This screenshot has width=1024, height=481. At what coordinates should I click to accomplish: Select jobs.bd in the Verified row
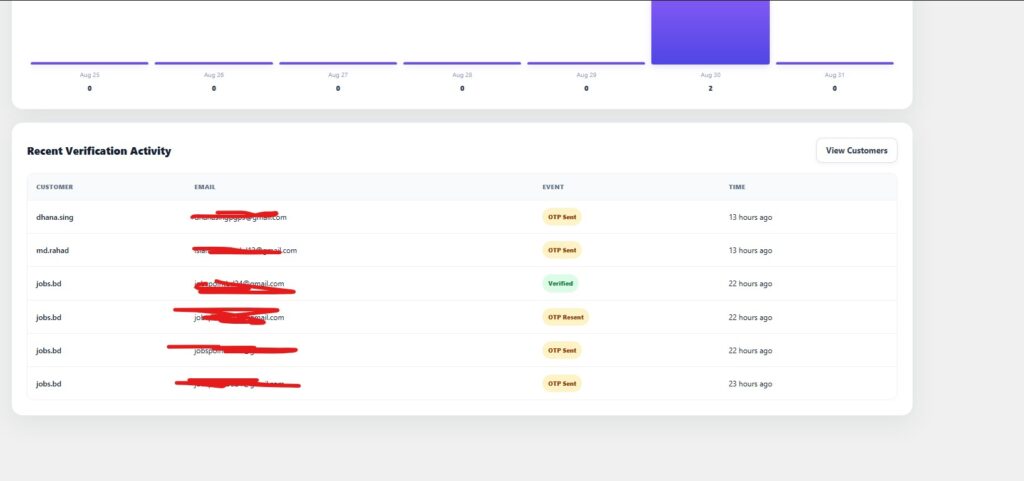[49, 284]
